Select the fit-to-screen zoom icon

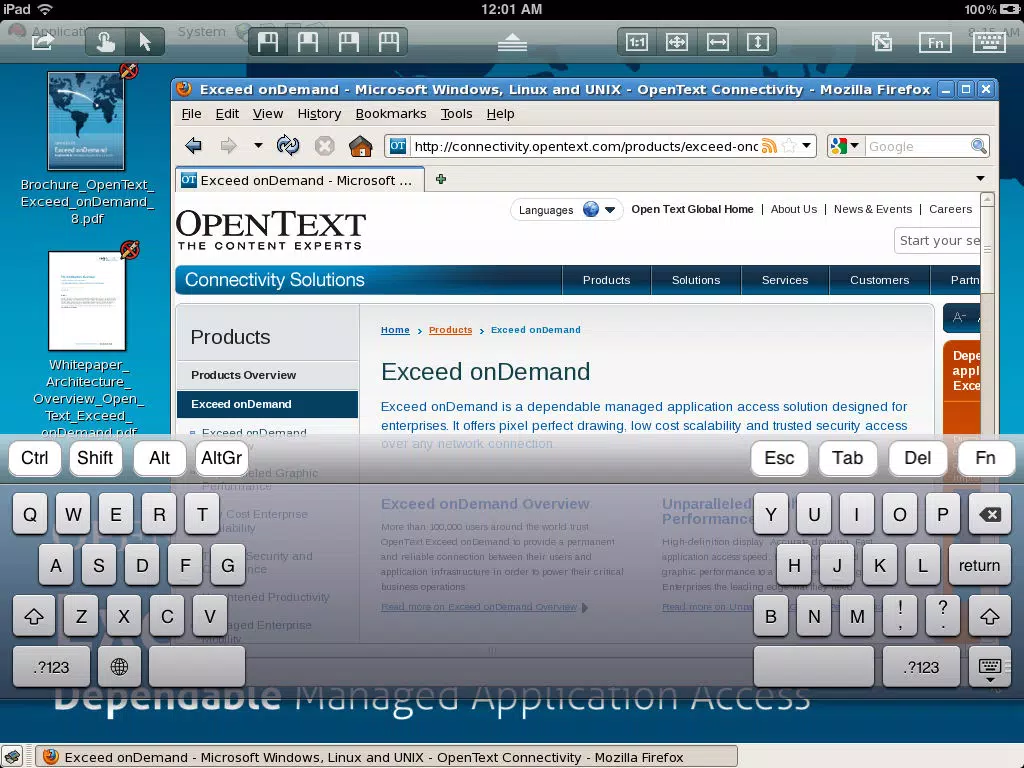point(677,42)
